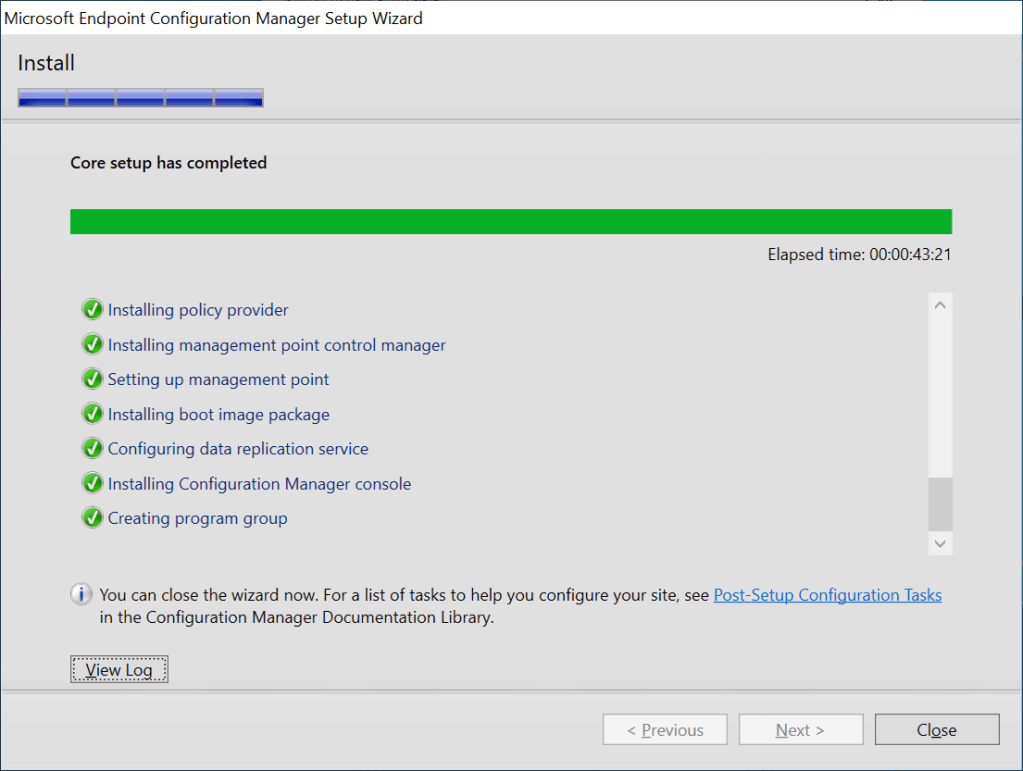Click the scrollbar thumb in the task list
The image size is (1023, 771).
coord(940,504)
